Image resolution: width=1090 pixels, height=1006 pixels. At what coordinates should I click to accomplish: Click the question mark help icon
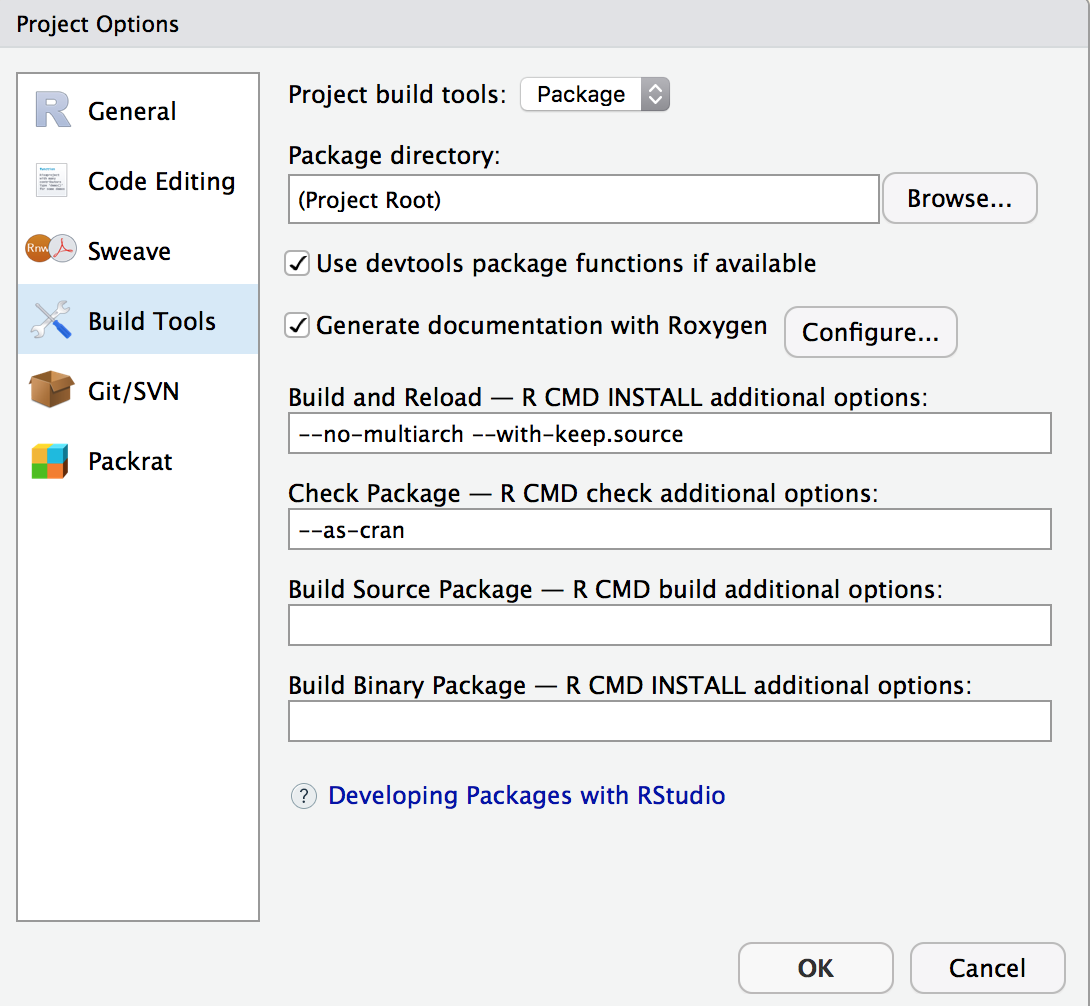[x=303, y=796]
